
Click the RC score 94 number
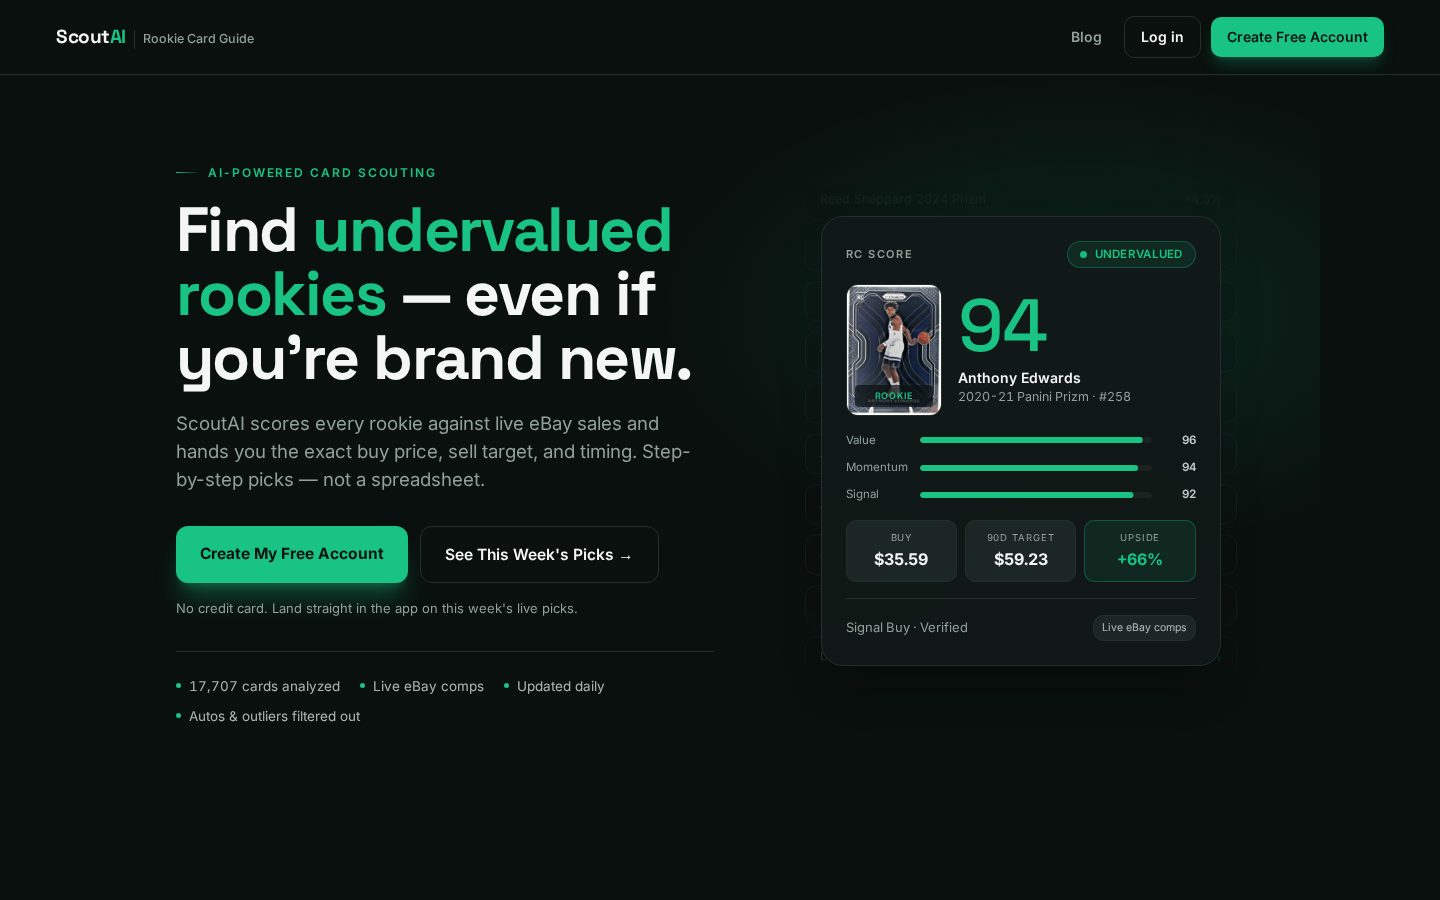[x=1002, y=326]
